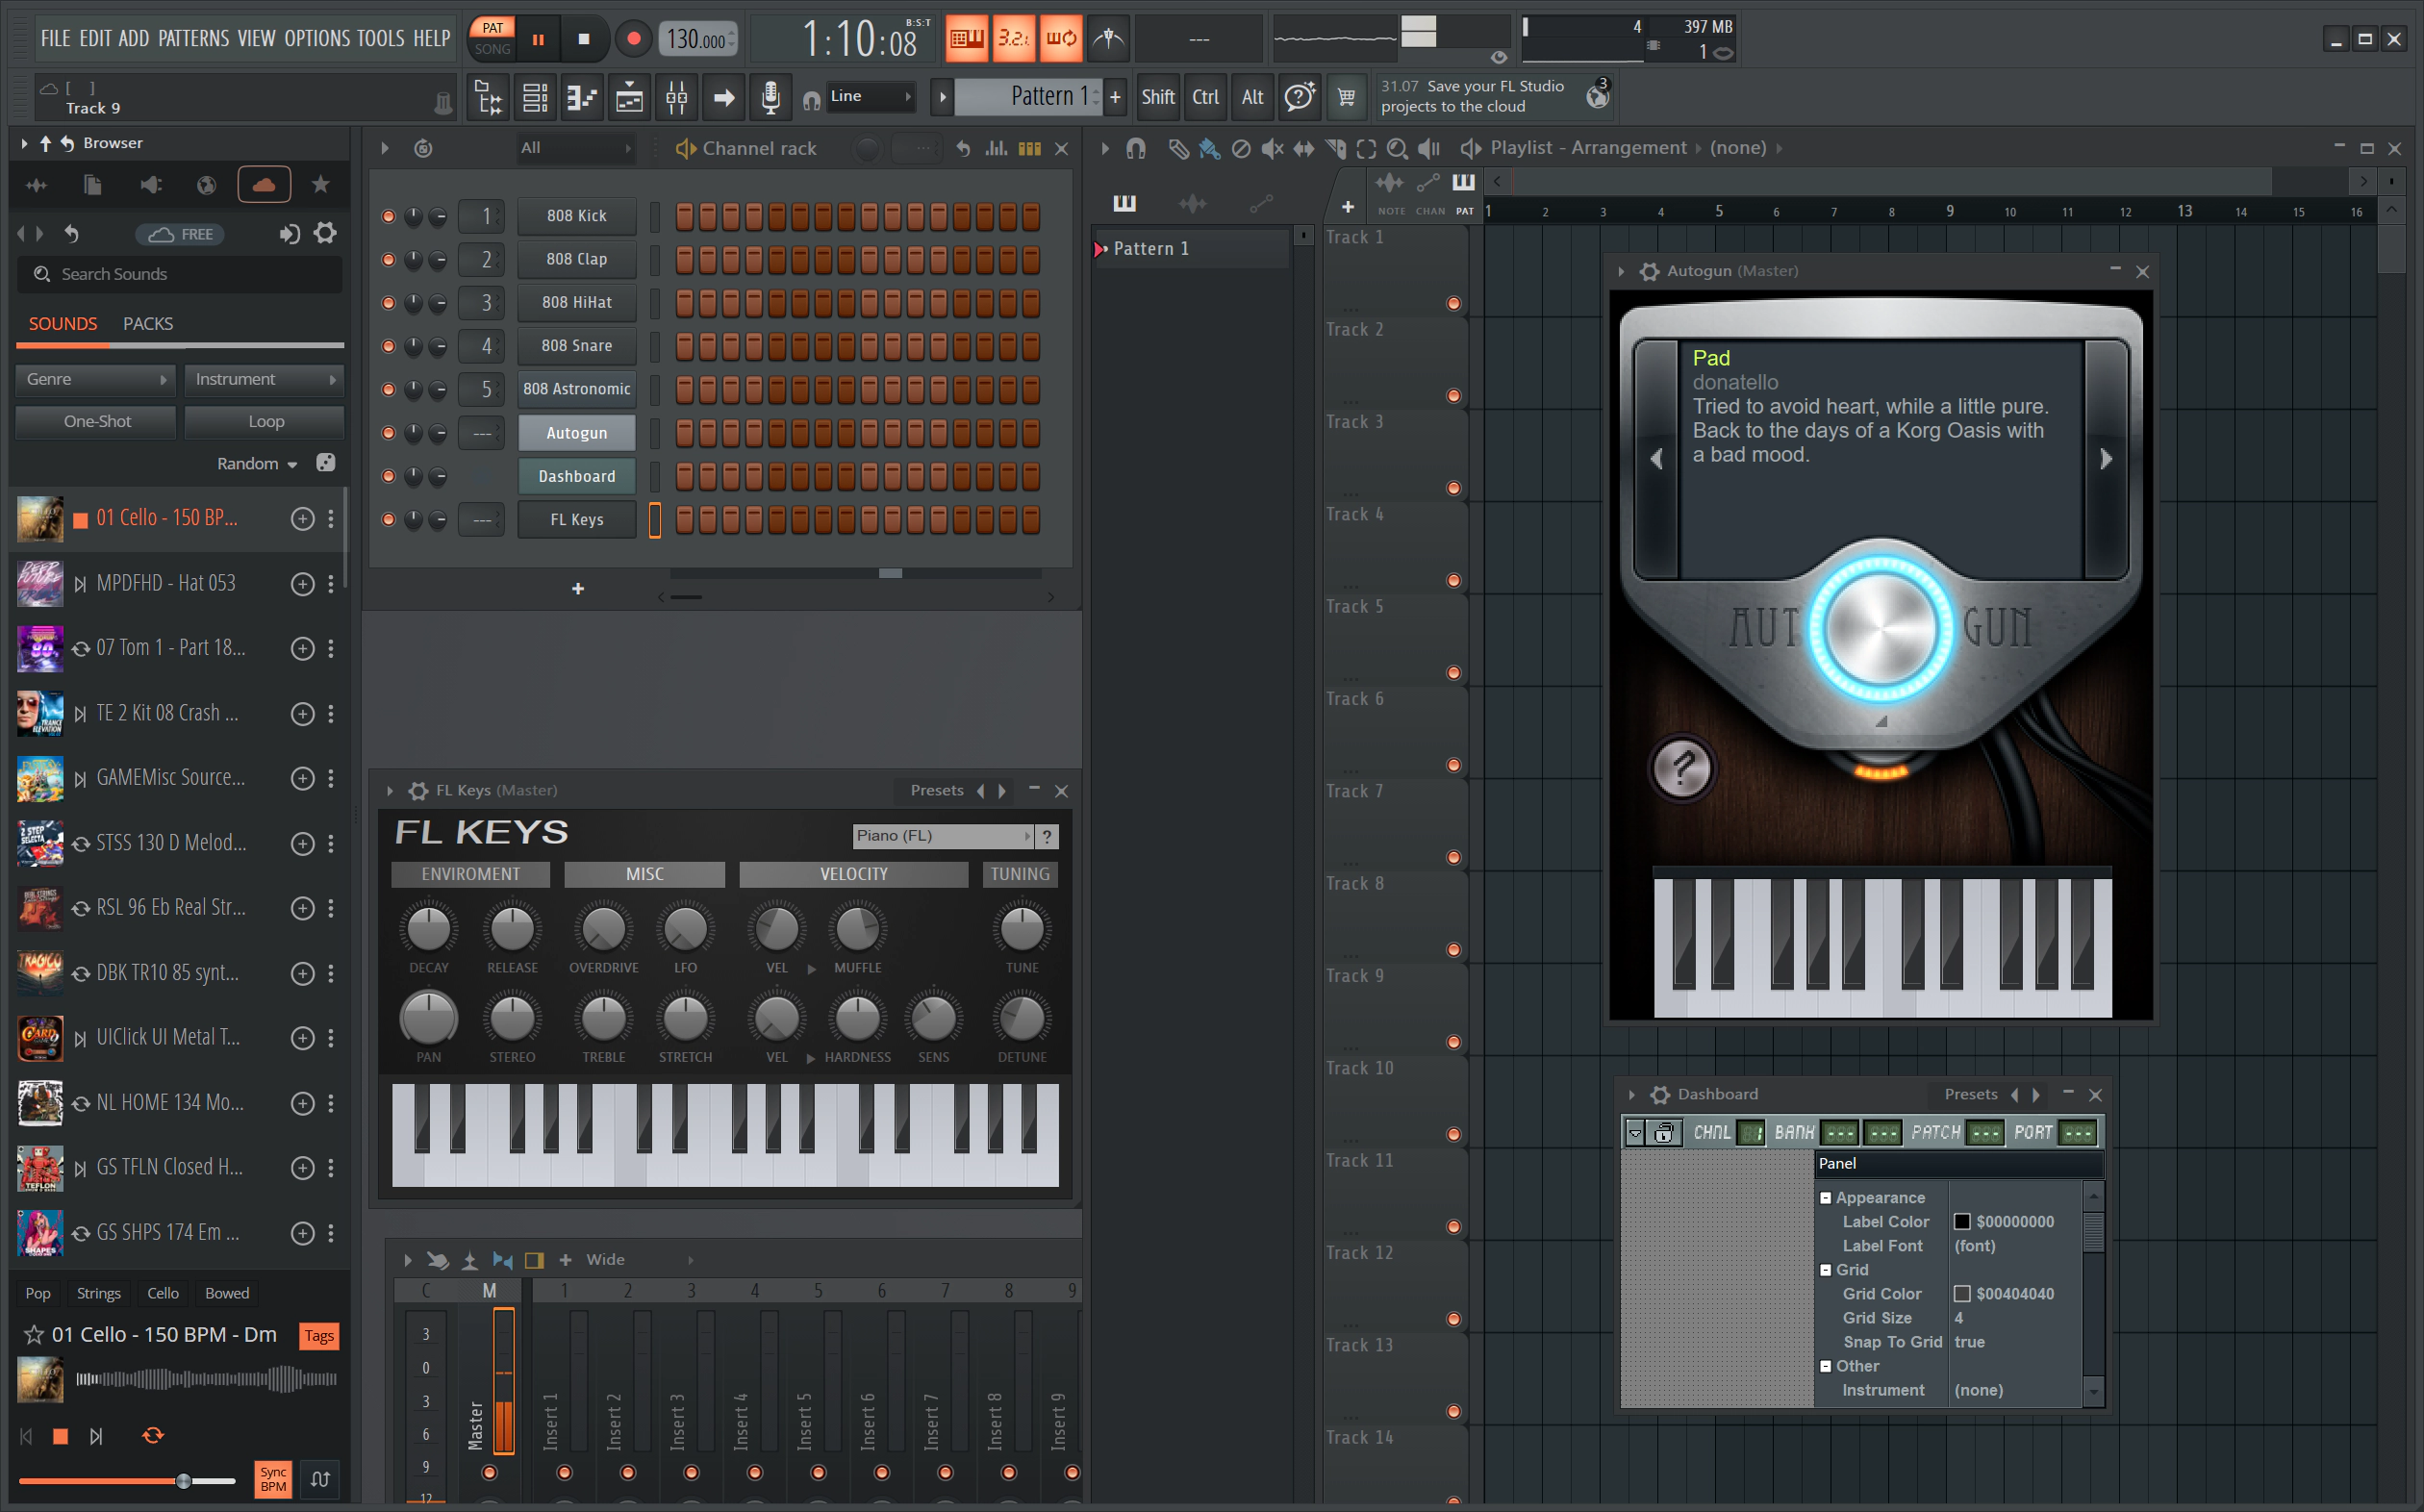2424x1512 pixels.
Task: Open the mixer Wide layout dropdown
Action: point(640,1260)
